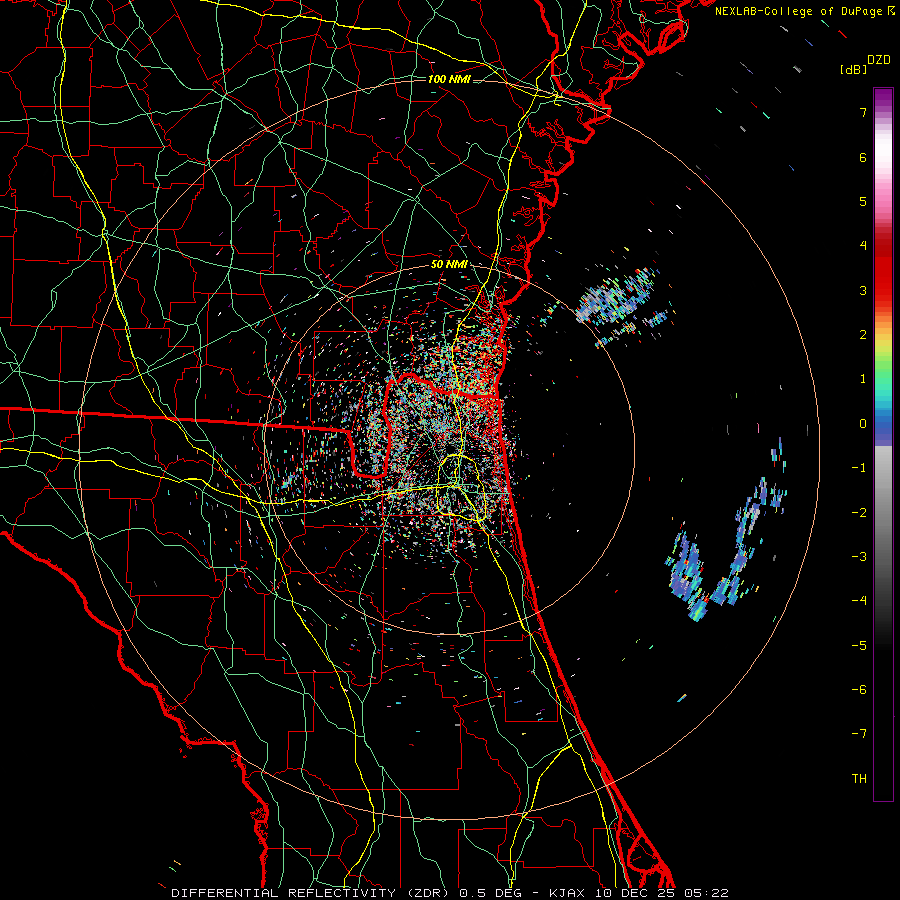Pick the 5 value on the scale

click(863, 201)
